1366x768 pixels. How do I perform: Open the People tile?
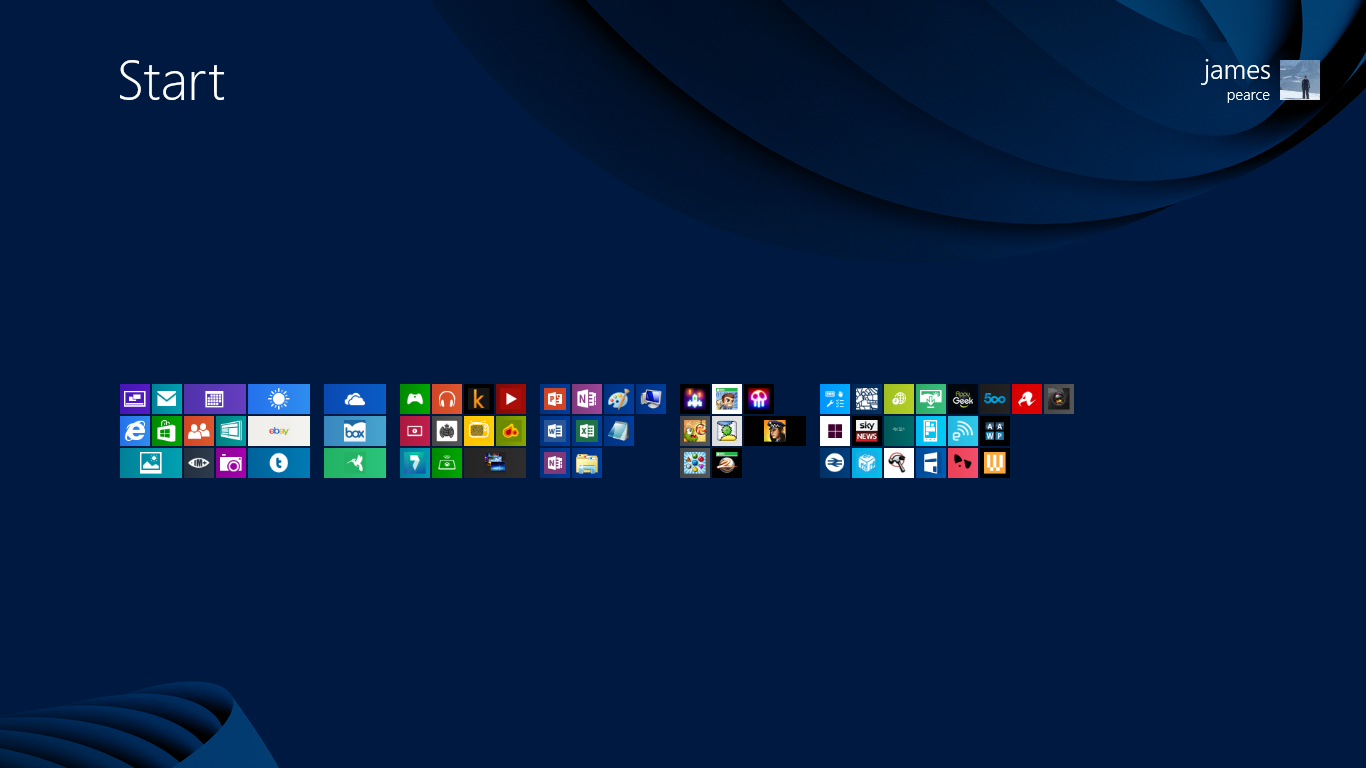[x=199, y=431]
